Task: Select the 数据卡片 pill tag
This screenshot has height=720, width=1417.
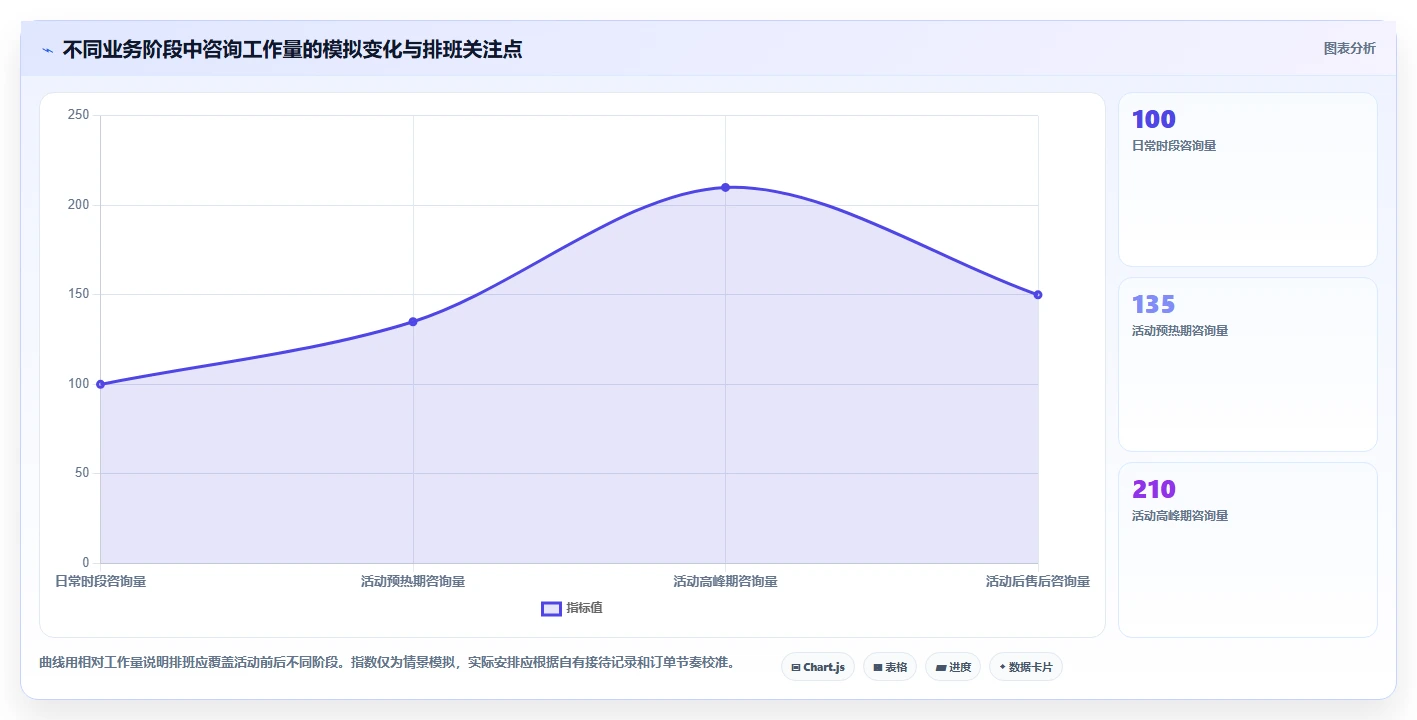Action: click(1026, 667)
